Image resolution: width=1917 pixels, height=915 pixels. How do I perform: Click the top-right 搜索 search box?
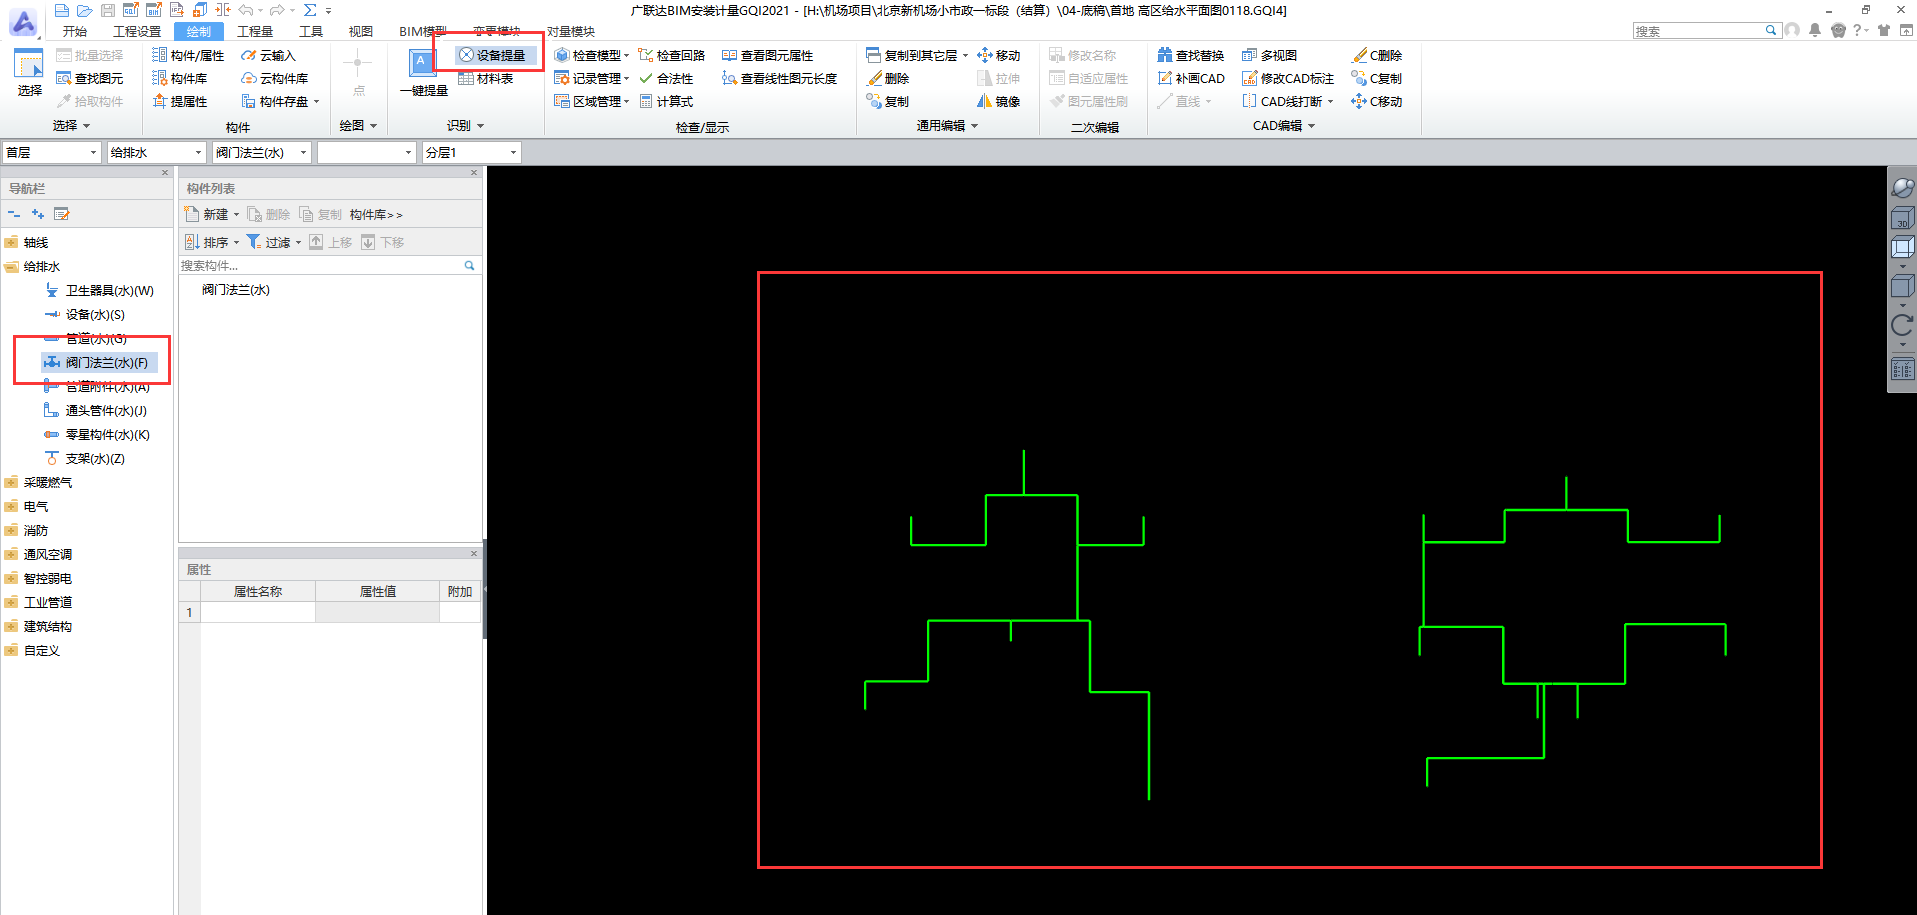pyautogui.click(x=1706, y=31)
